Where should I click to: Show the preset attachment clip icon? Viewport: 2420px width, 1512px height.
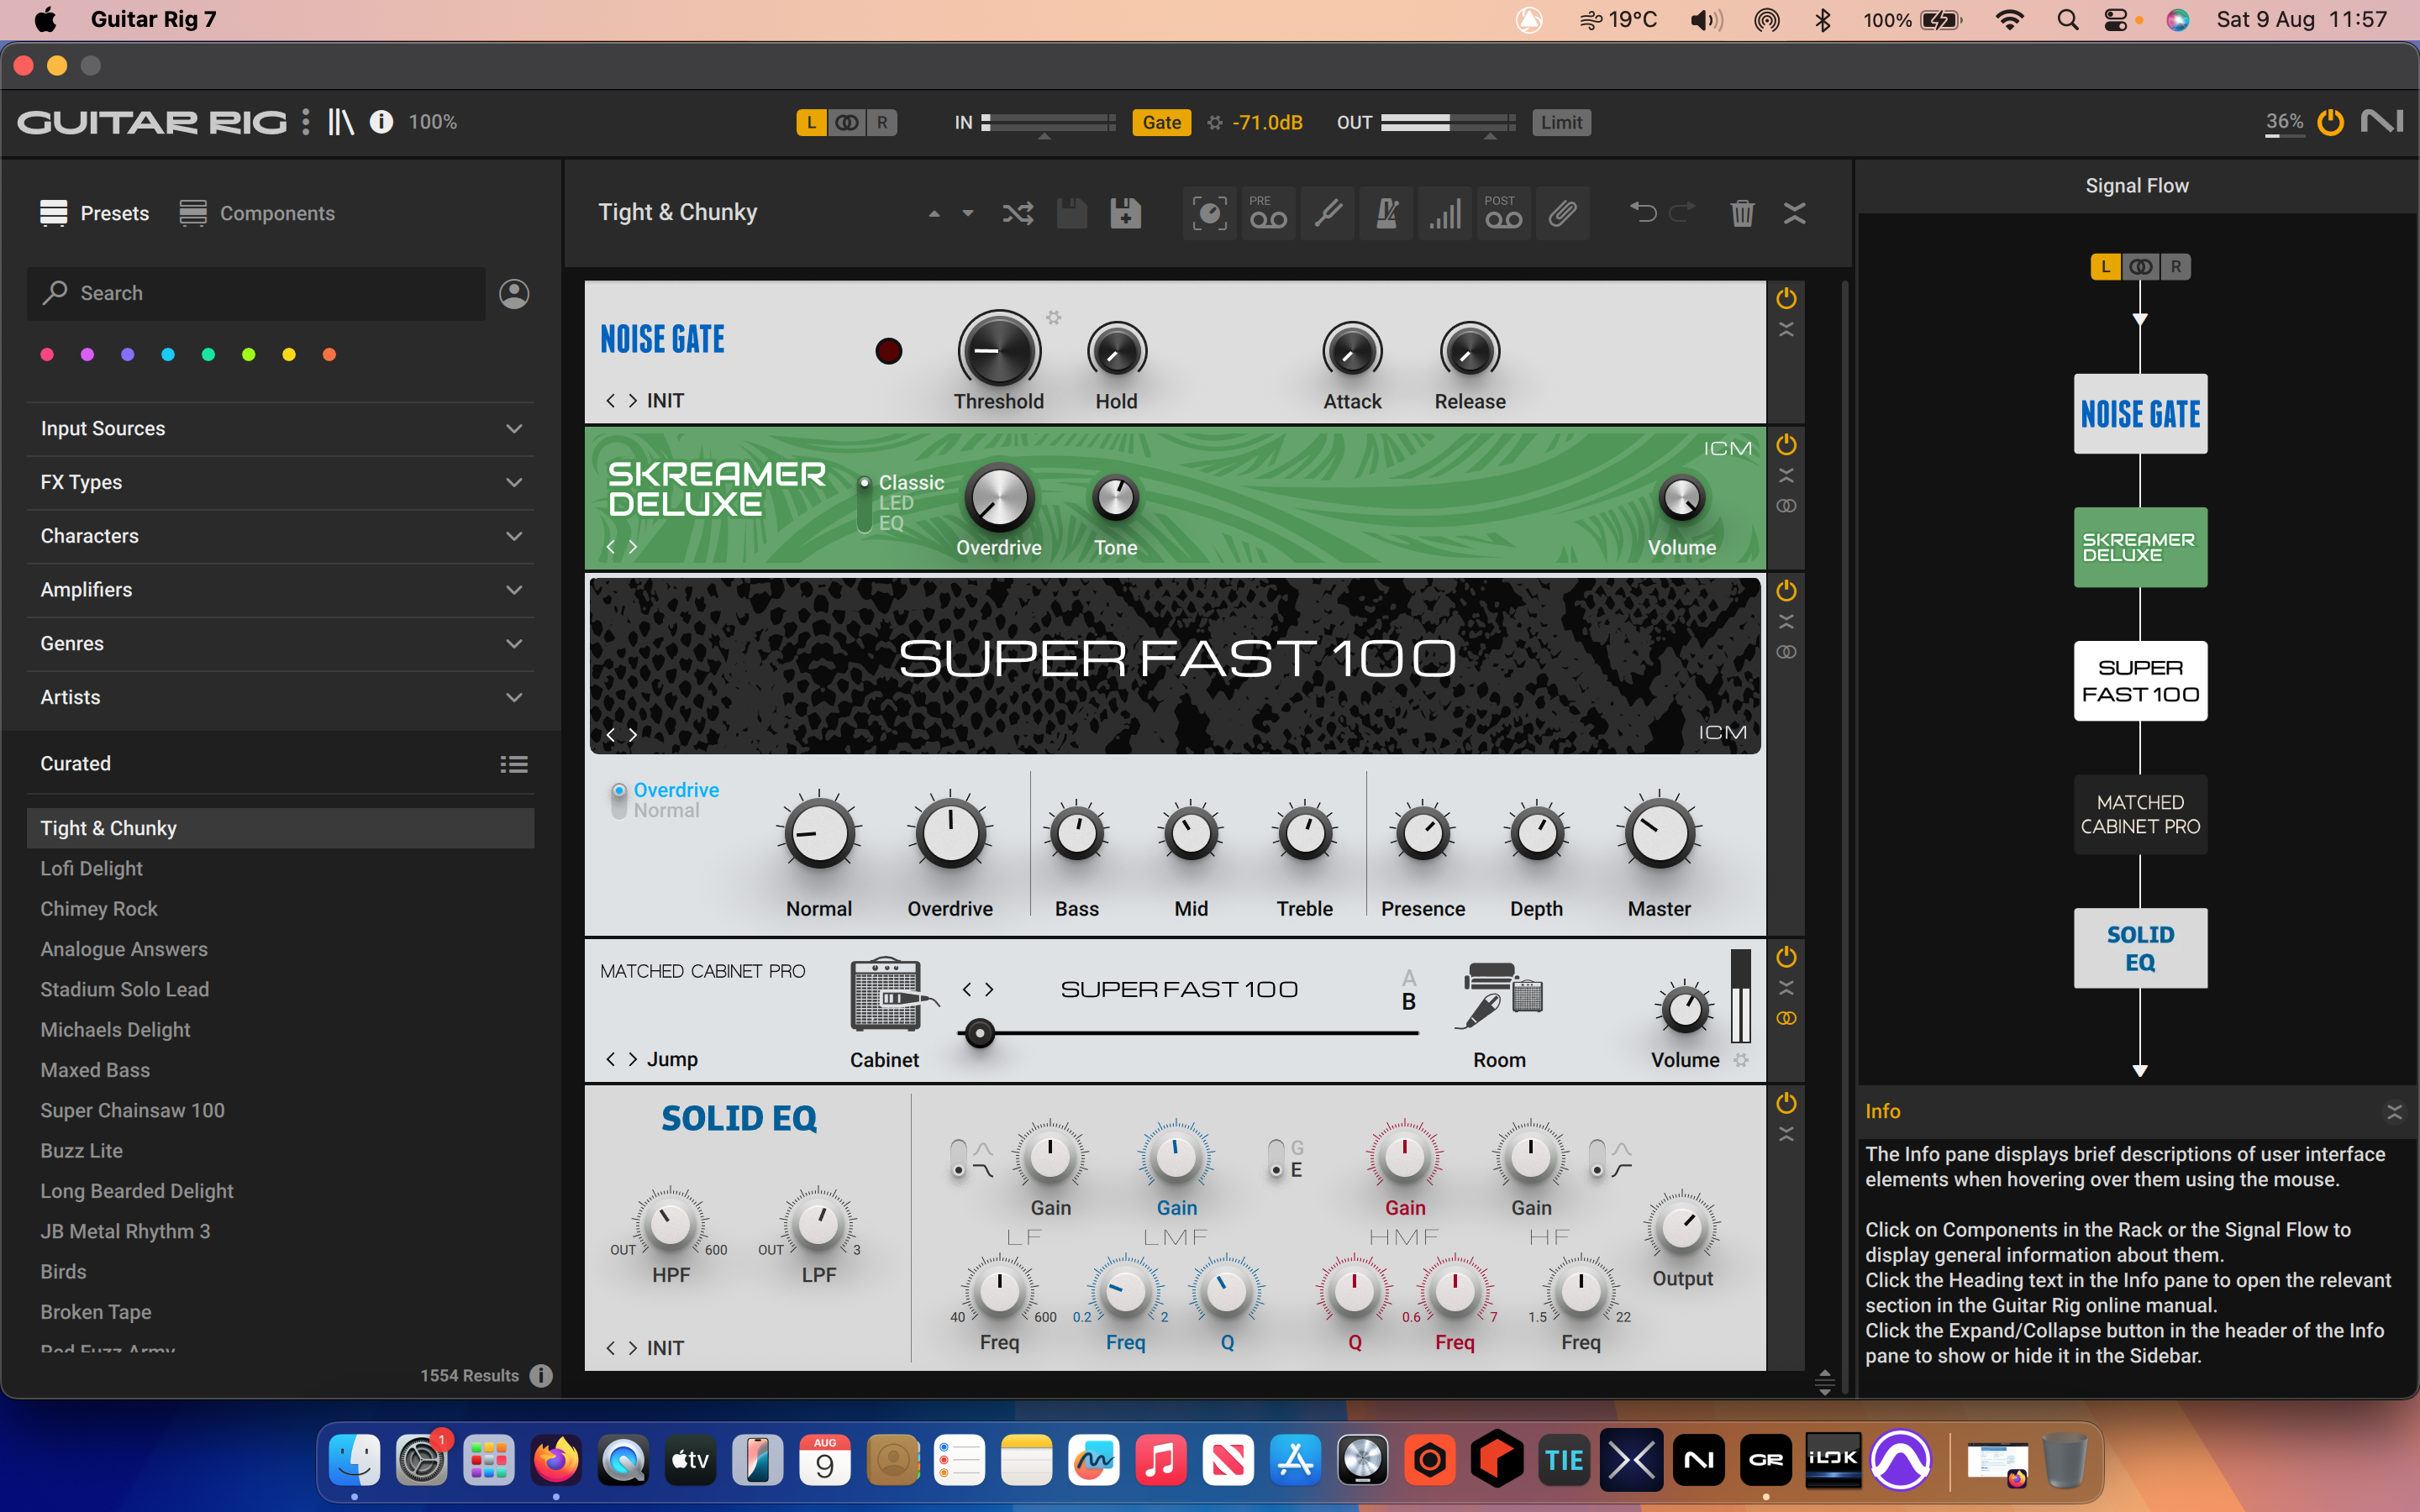click(1562, 213)
